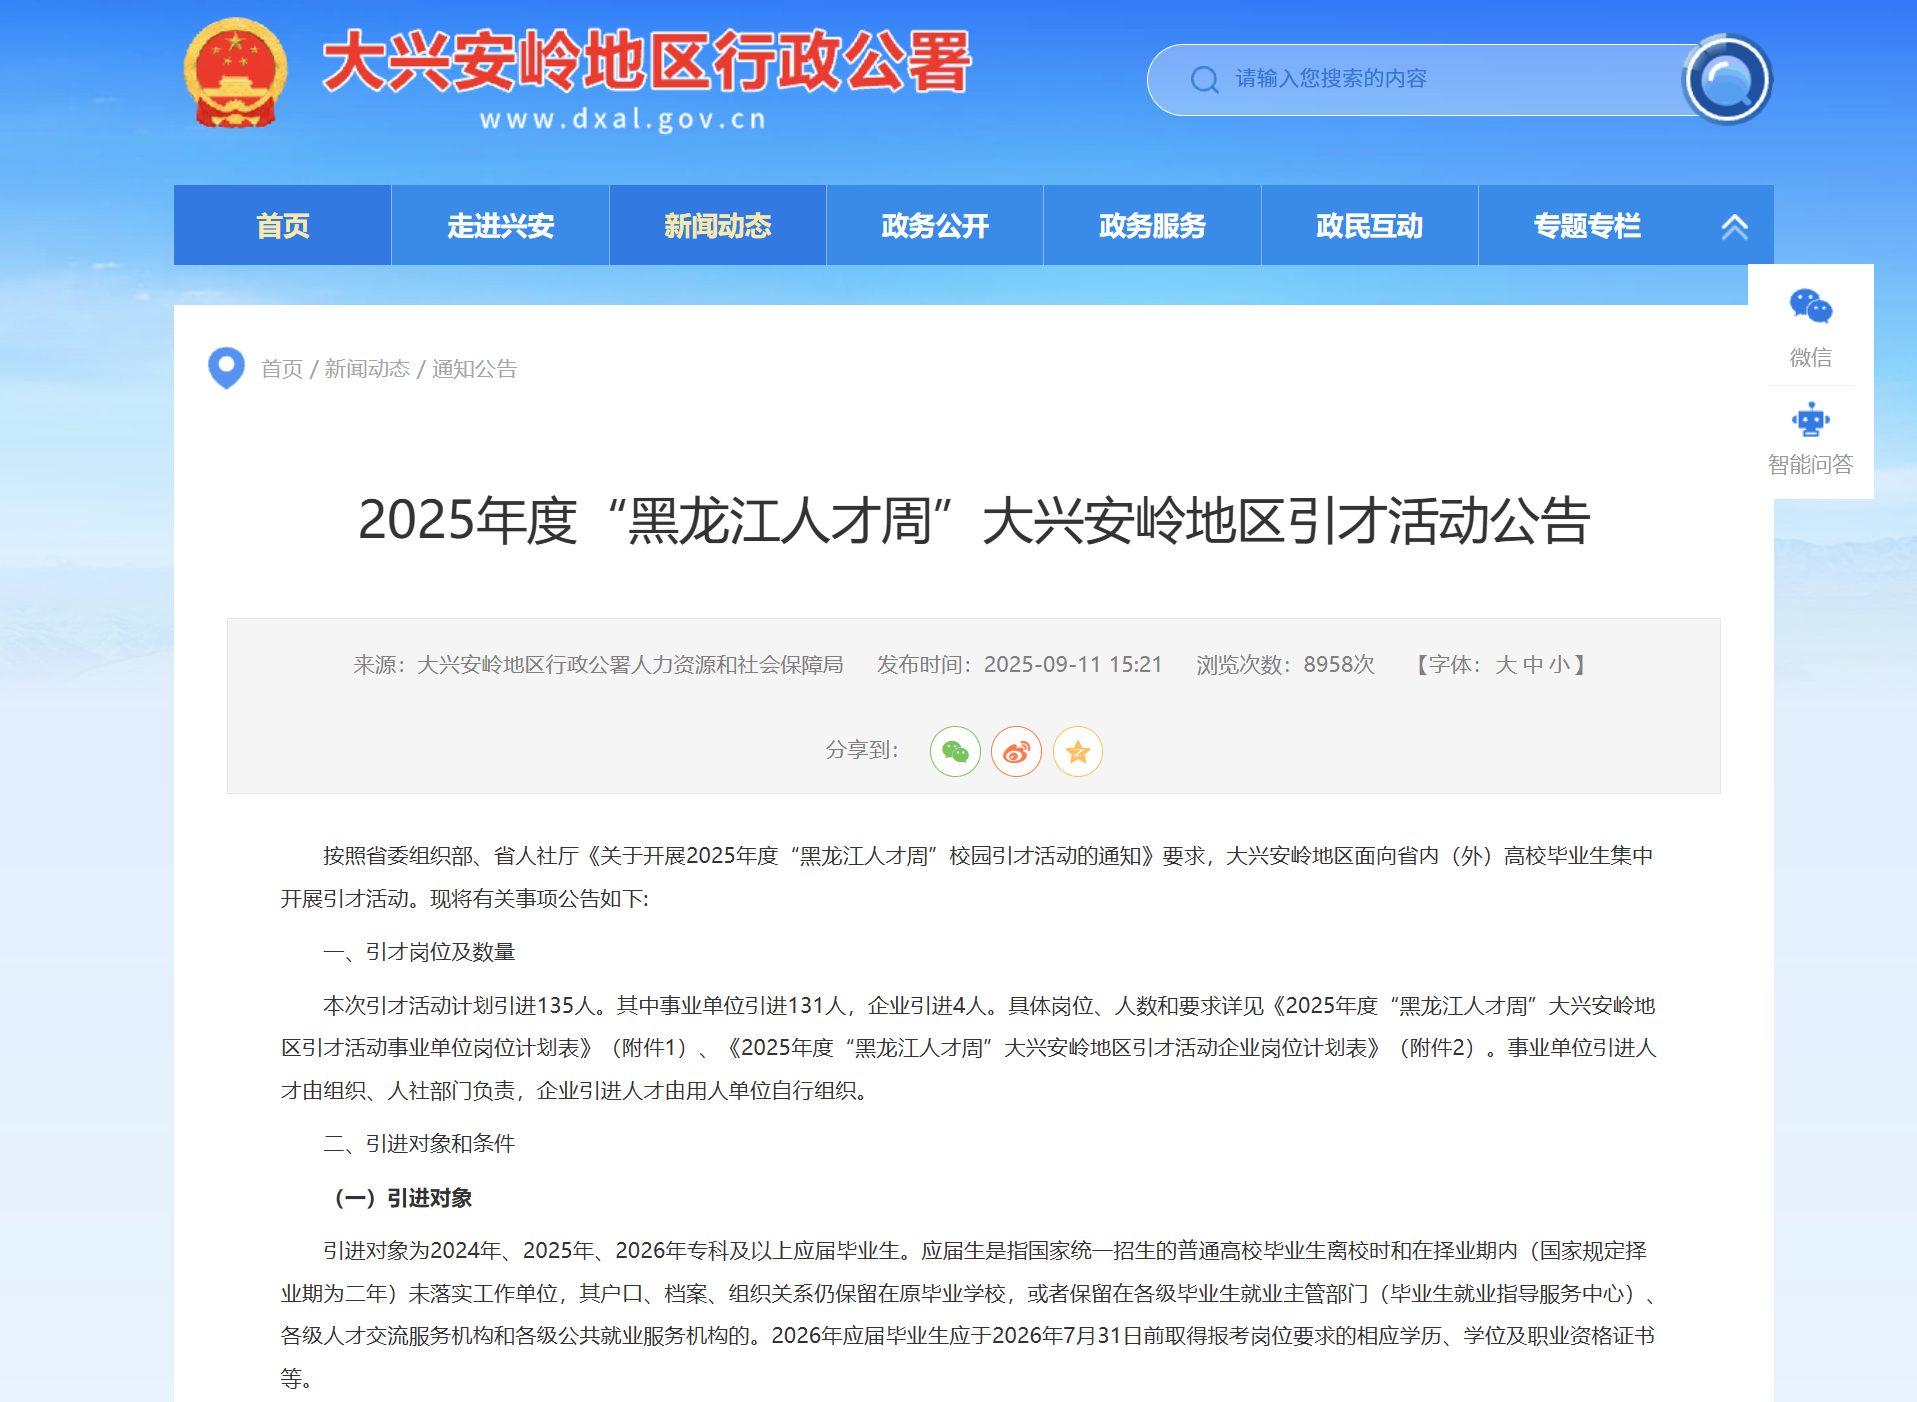Expand the 政务服务 menu item

1152,226
